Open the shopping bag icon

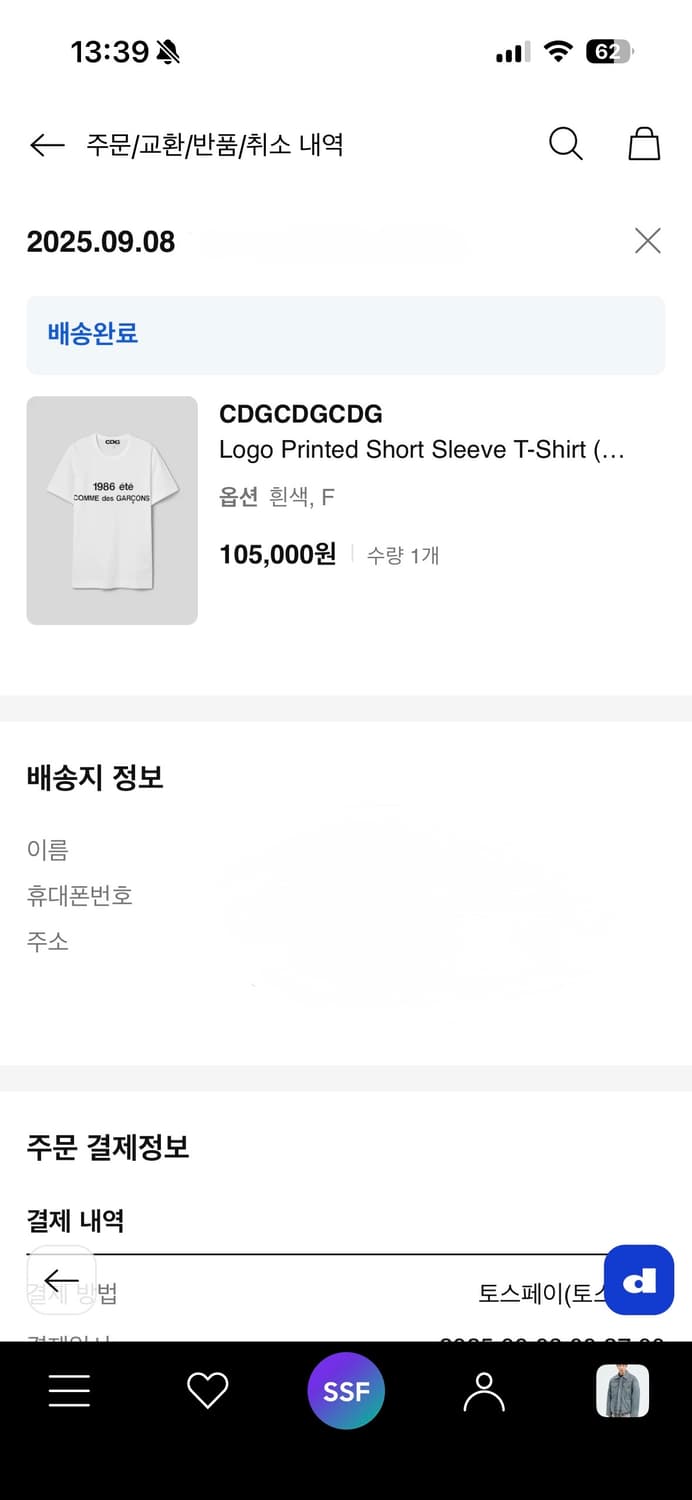click(x=644, y=143)
